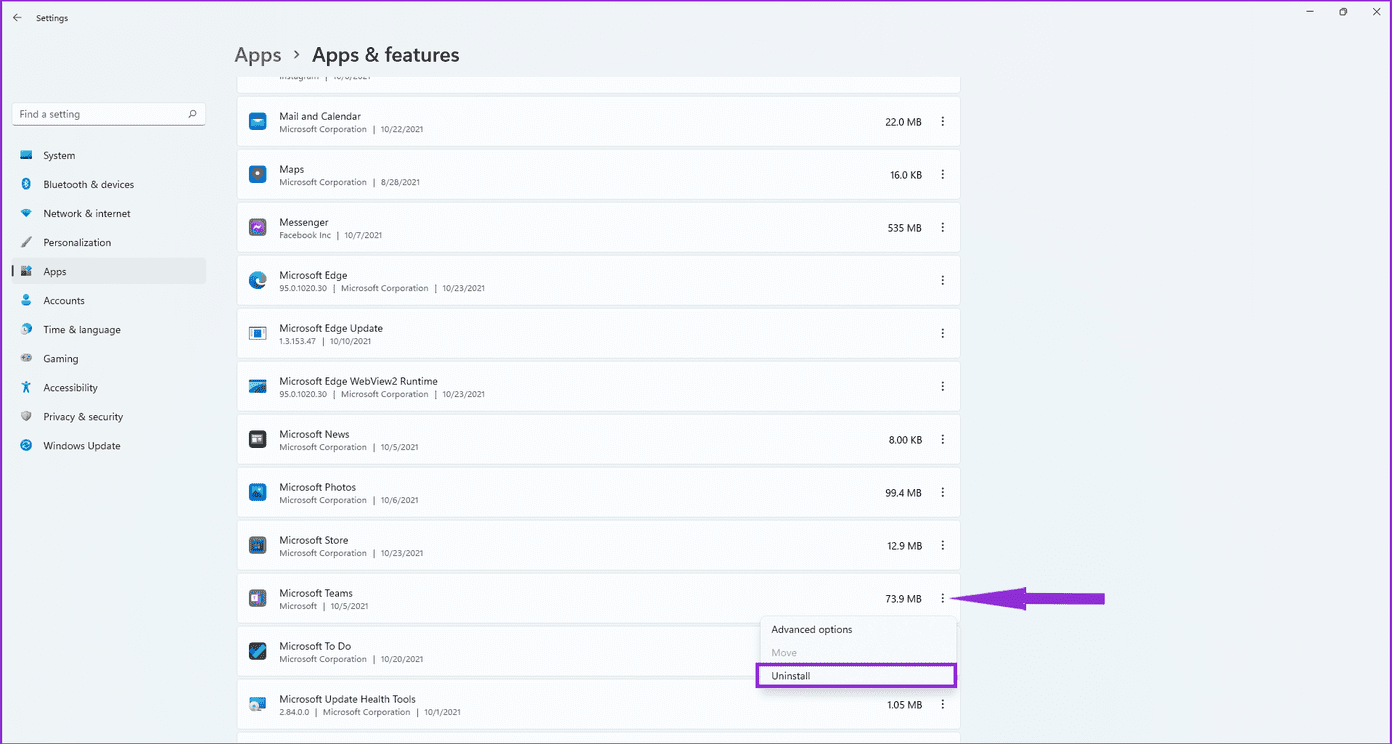This screenshot has height=744, width=1392.
Task: Click the Messenger app icon
Action: (x=258, y=228)
